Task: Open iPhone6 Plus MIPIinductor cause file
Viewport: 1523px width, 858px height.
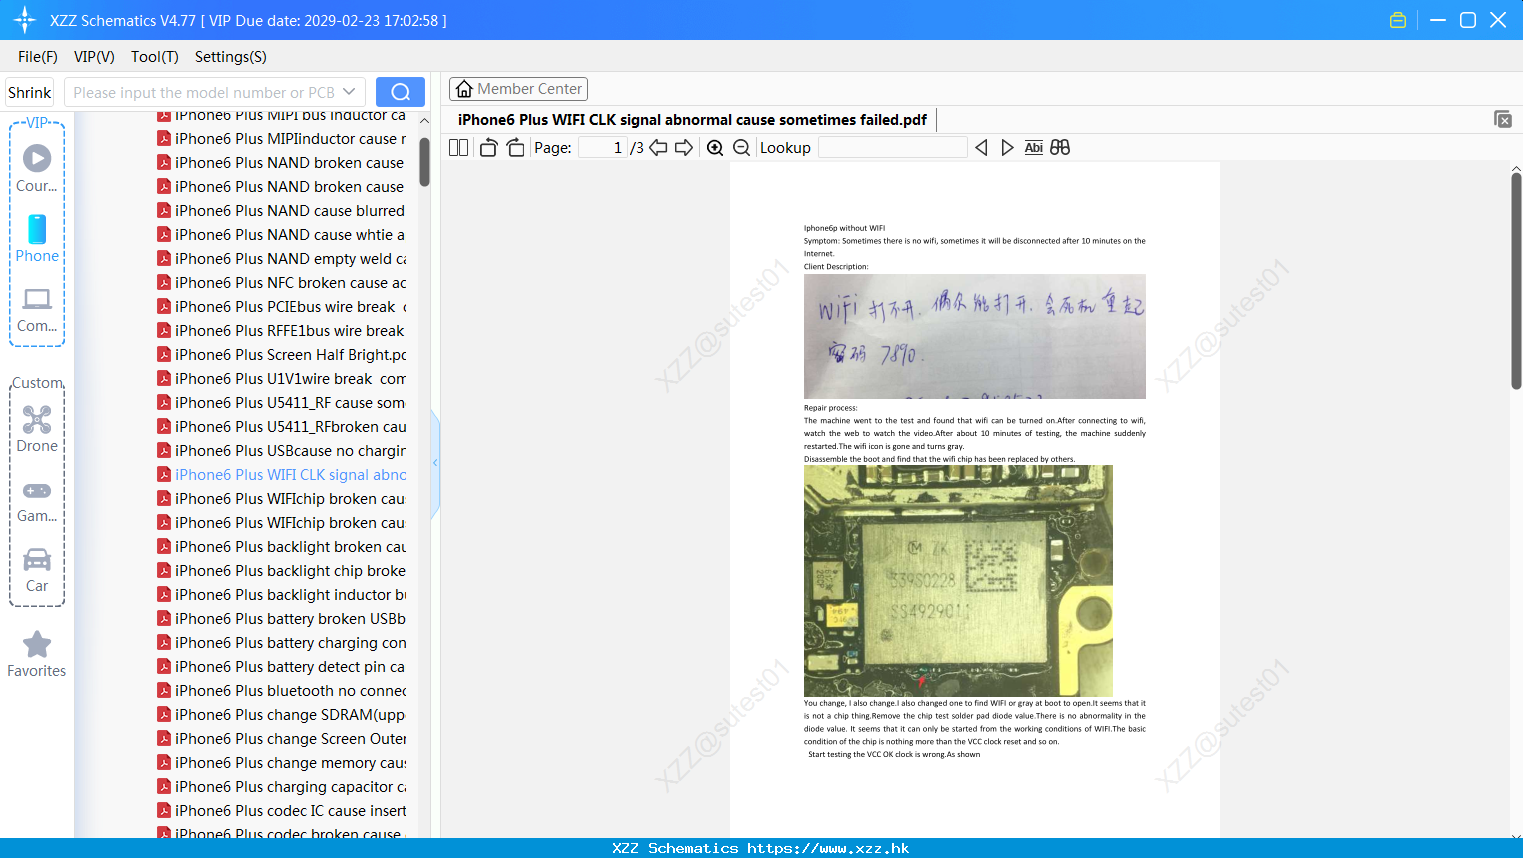Action: [282, 139]
